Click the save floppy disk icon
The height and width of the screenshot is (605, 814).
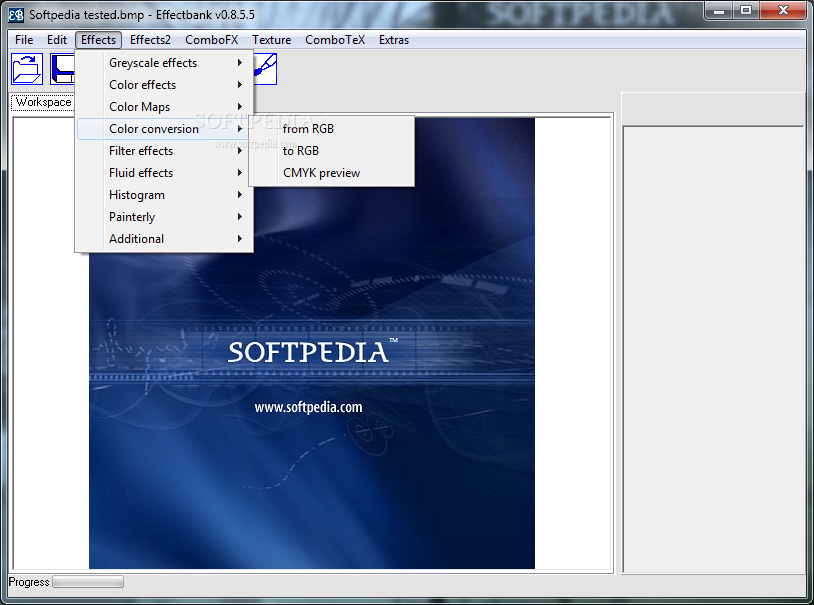point(62,69)
